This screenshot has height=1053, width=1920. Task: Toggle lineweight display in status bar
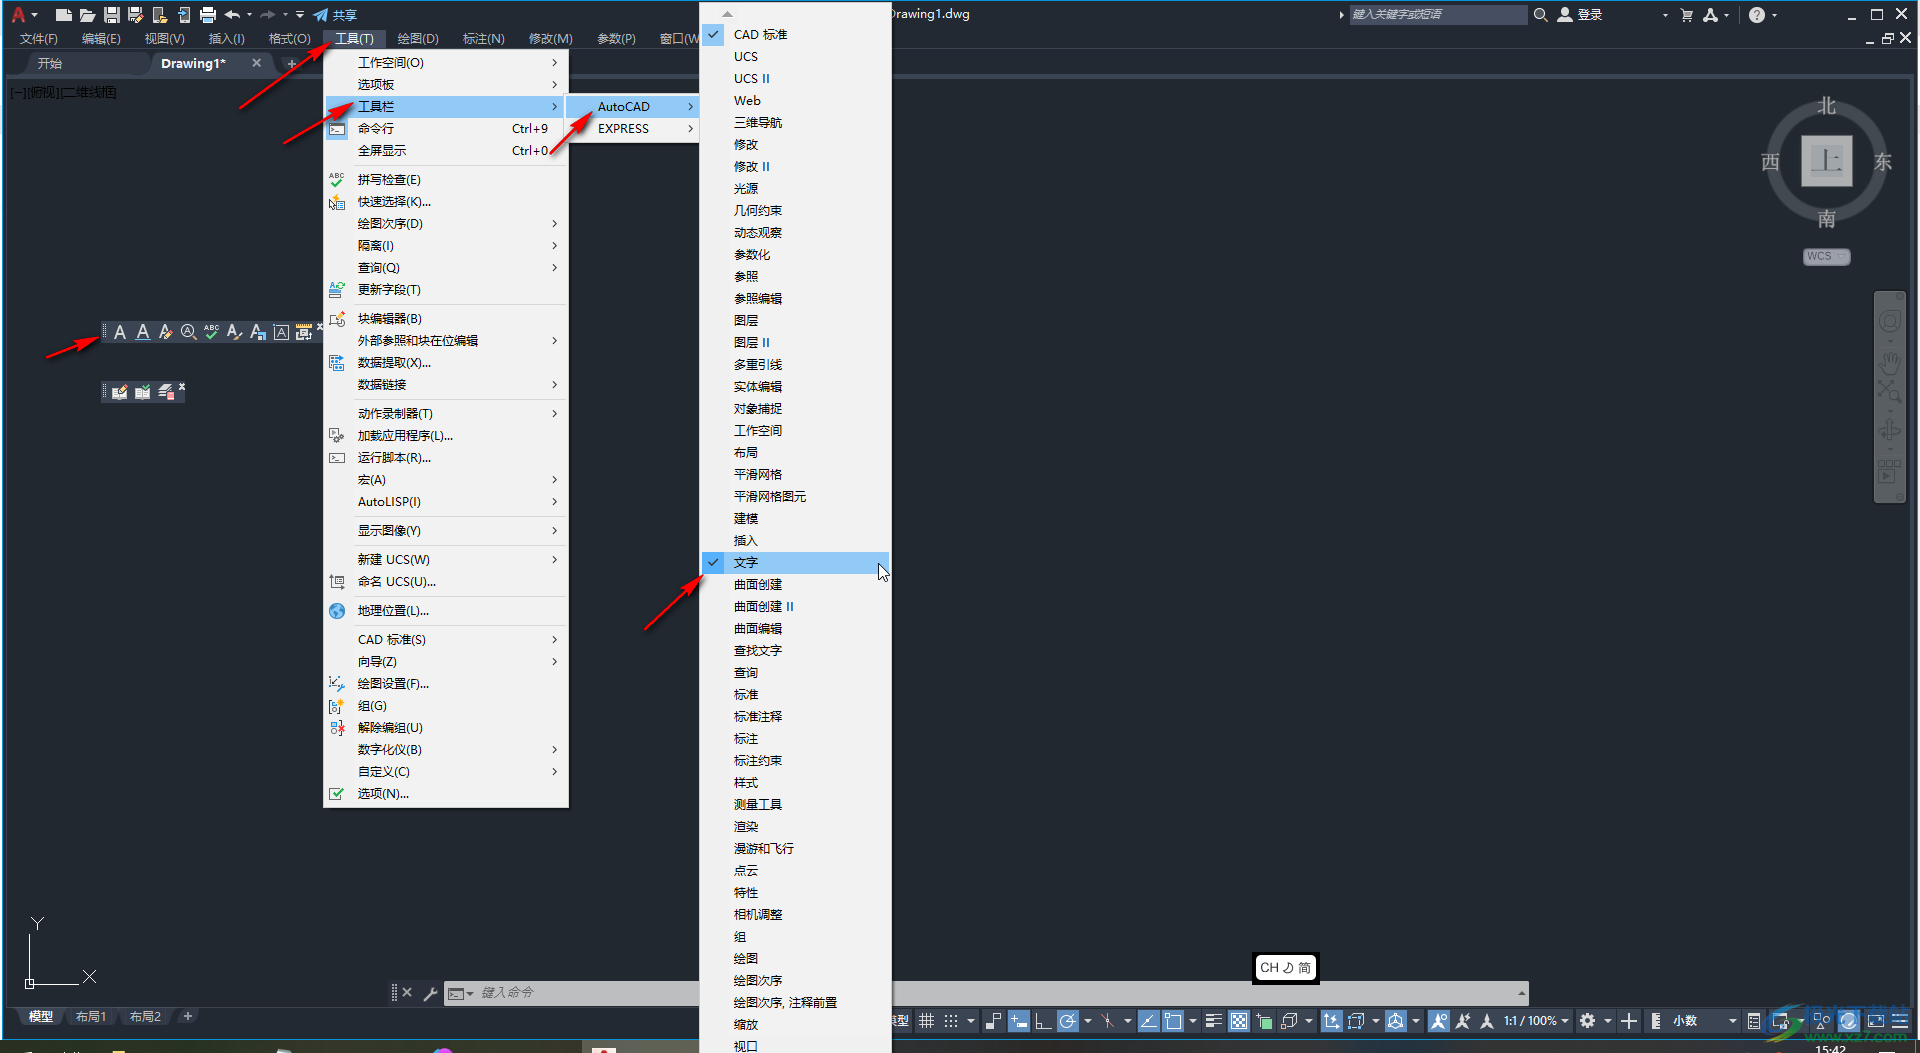(1213, 1021)
